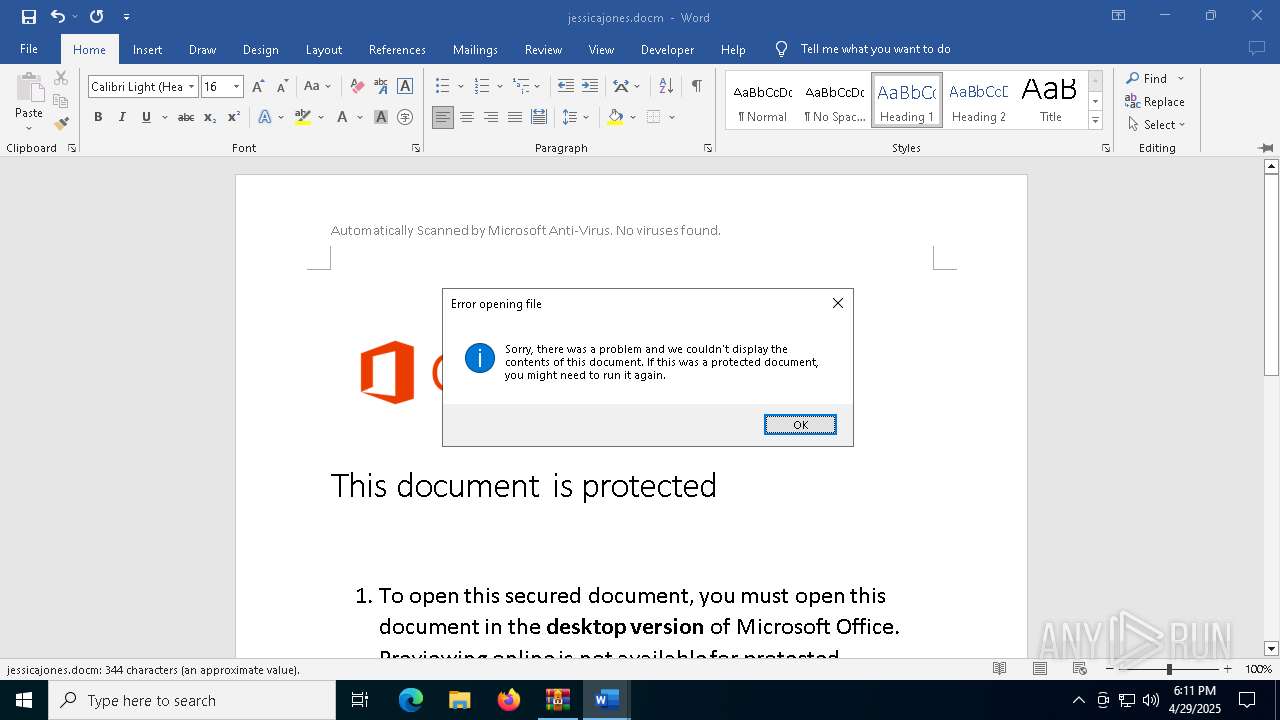Click the Copy icon in Clipboard group
Screen dimensions: 1280x720
[x=61, y=101]
